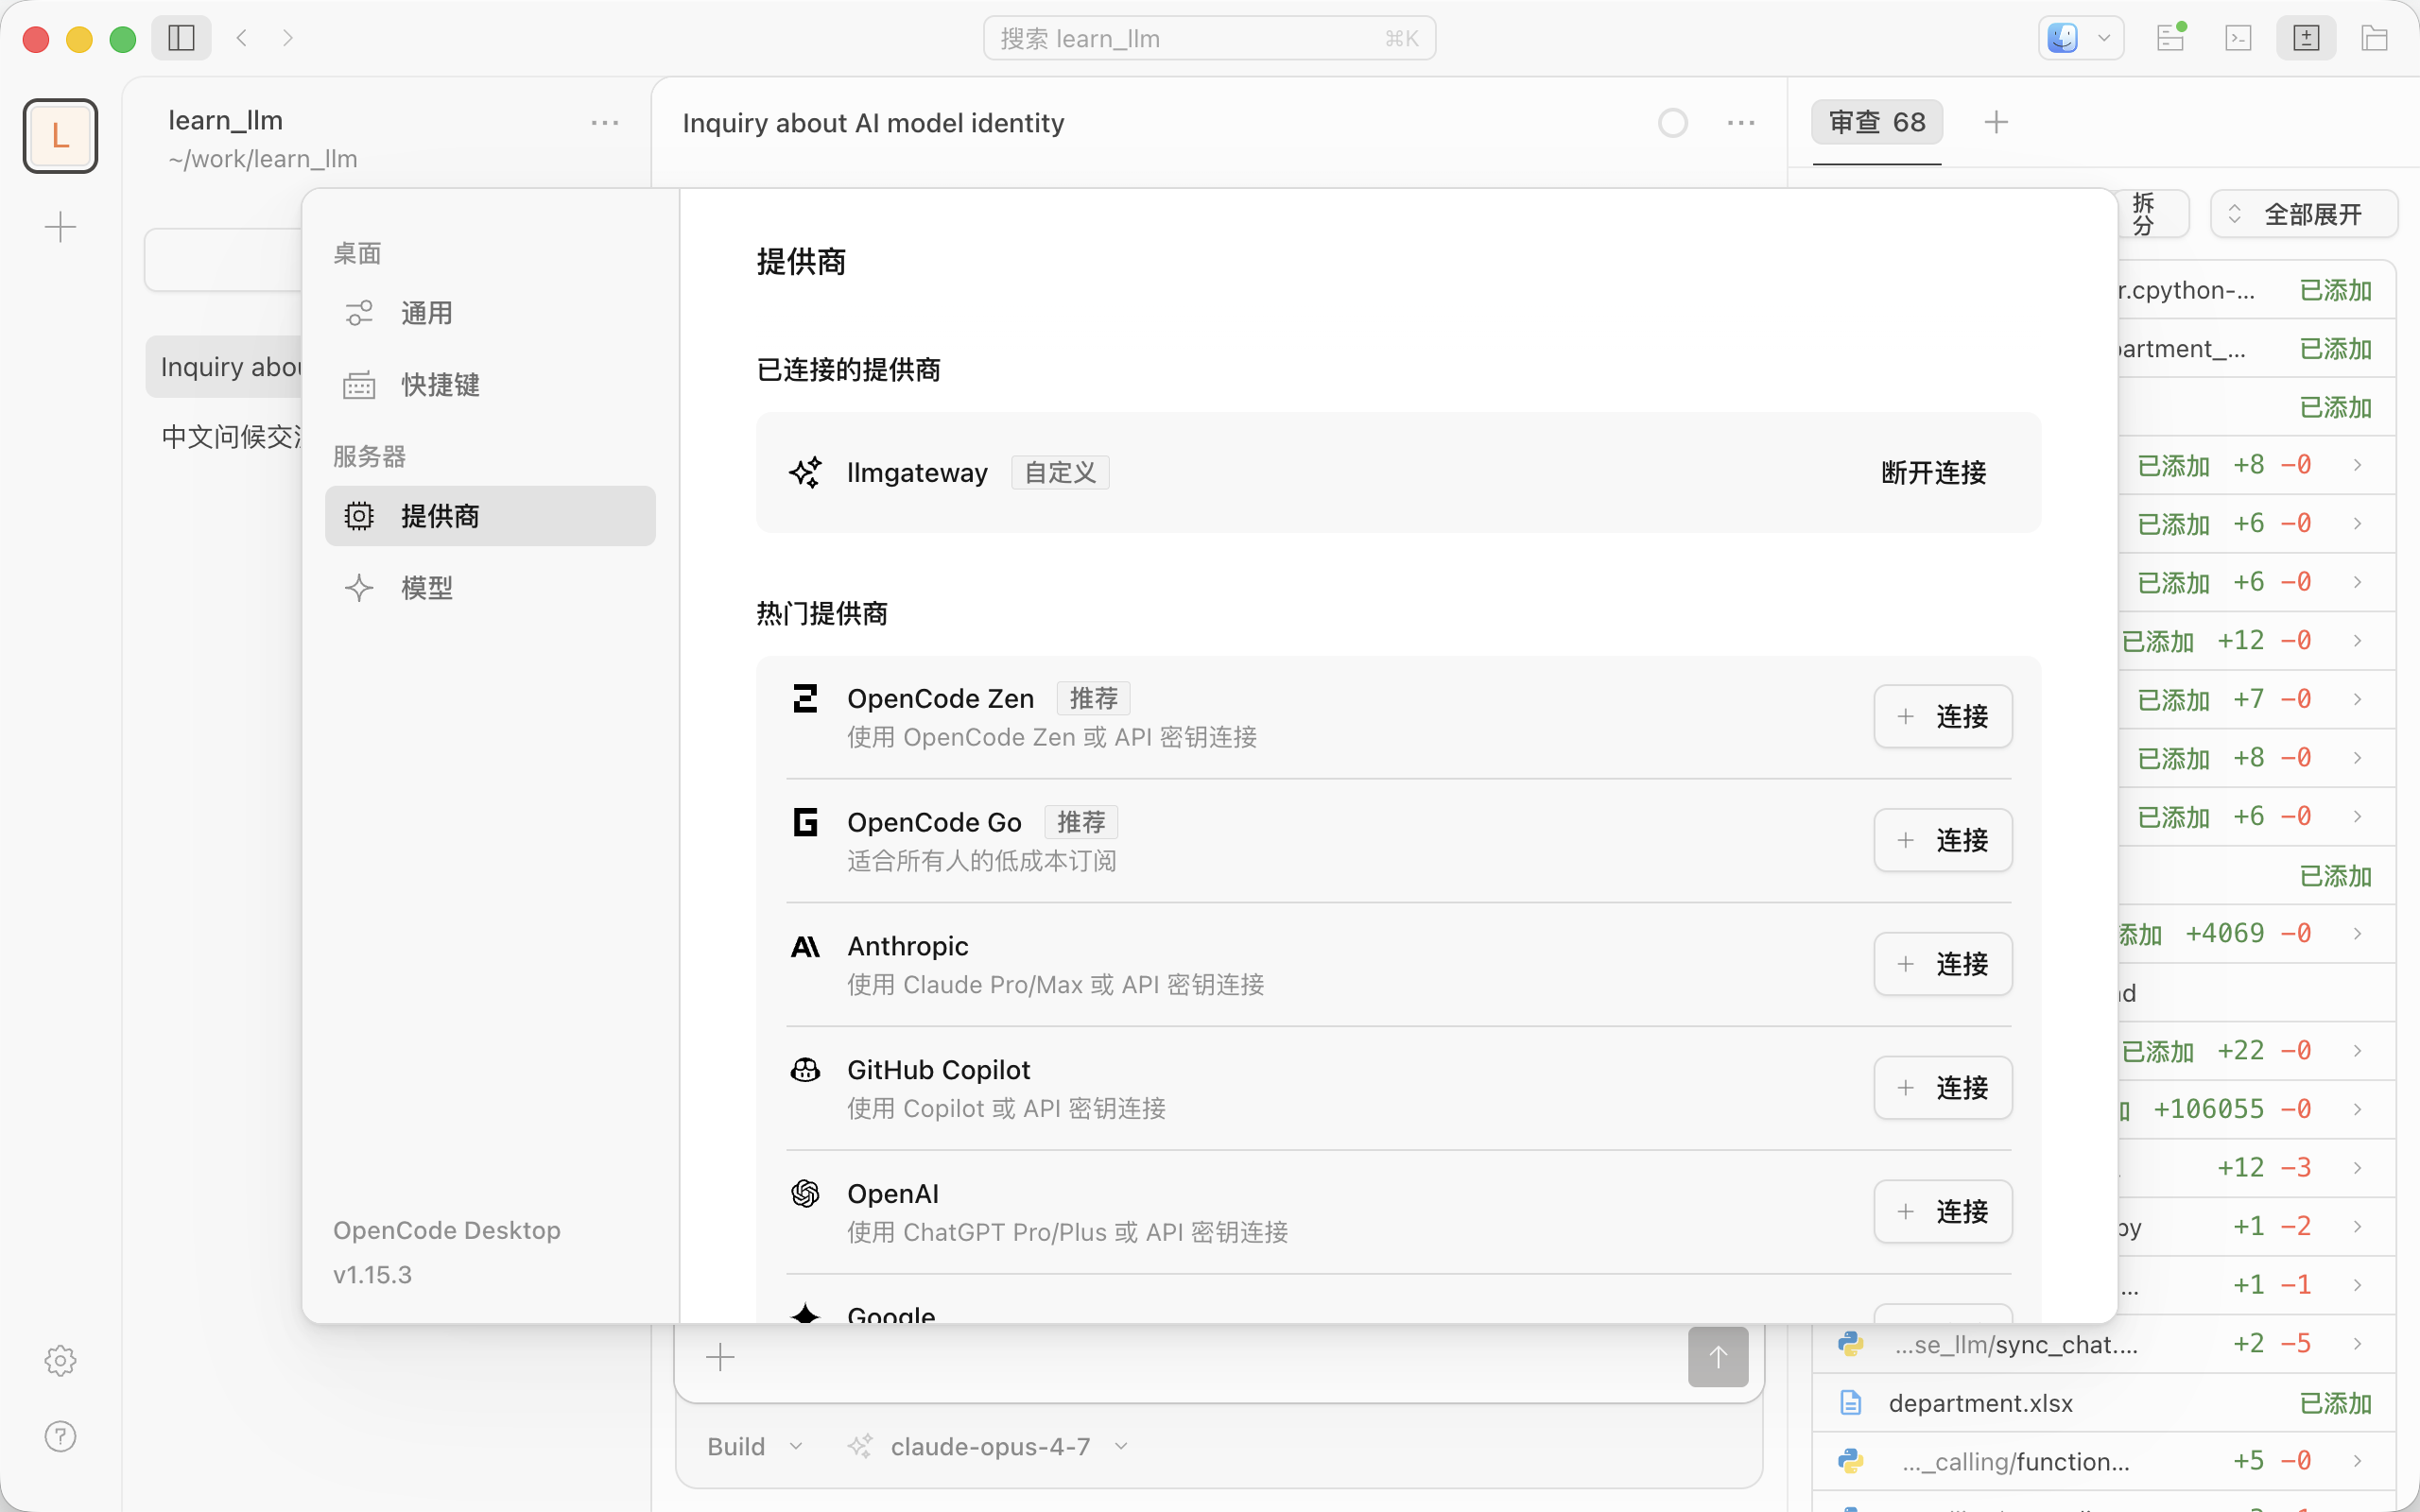Open session more options next to title
2420x1512 pixels.
[x=1741, y=123]
